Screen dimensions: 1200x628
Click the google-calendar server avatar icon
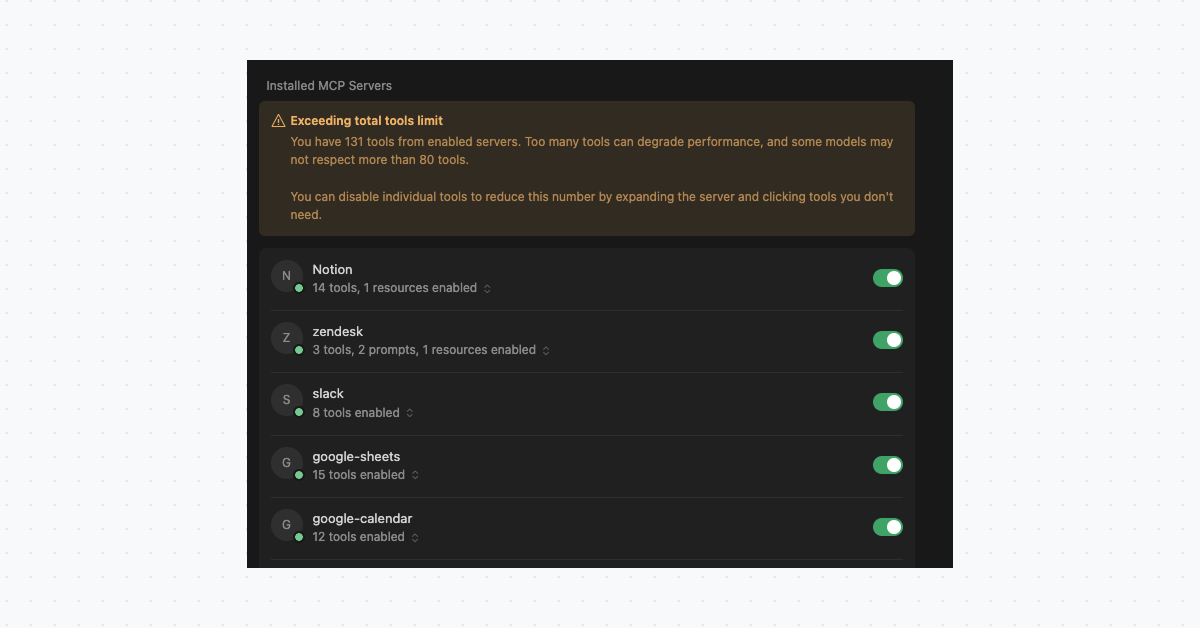pos(287,526)
